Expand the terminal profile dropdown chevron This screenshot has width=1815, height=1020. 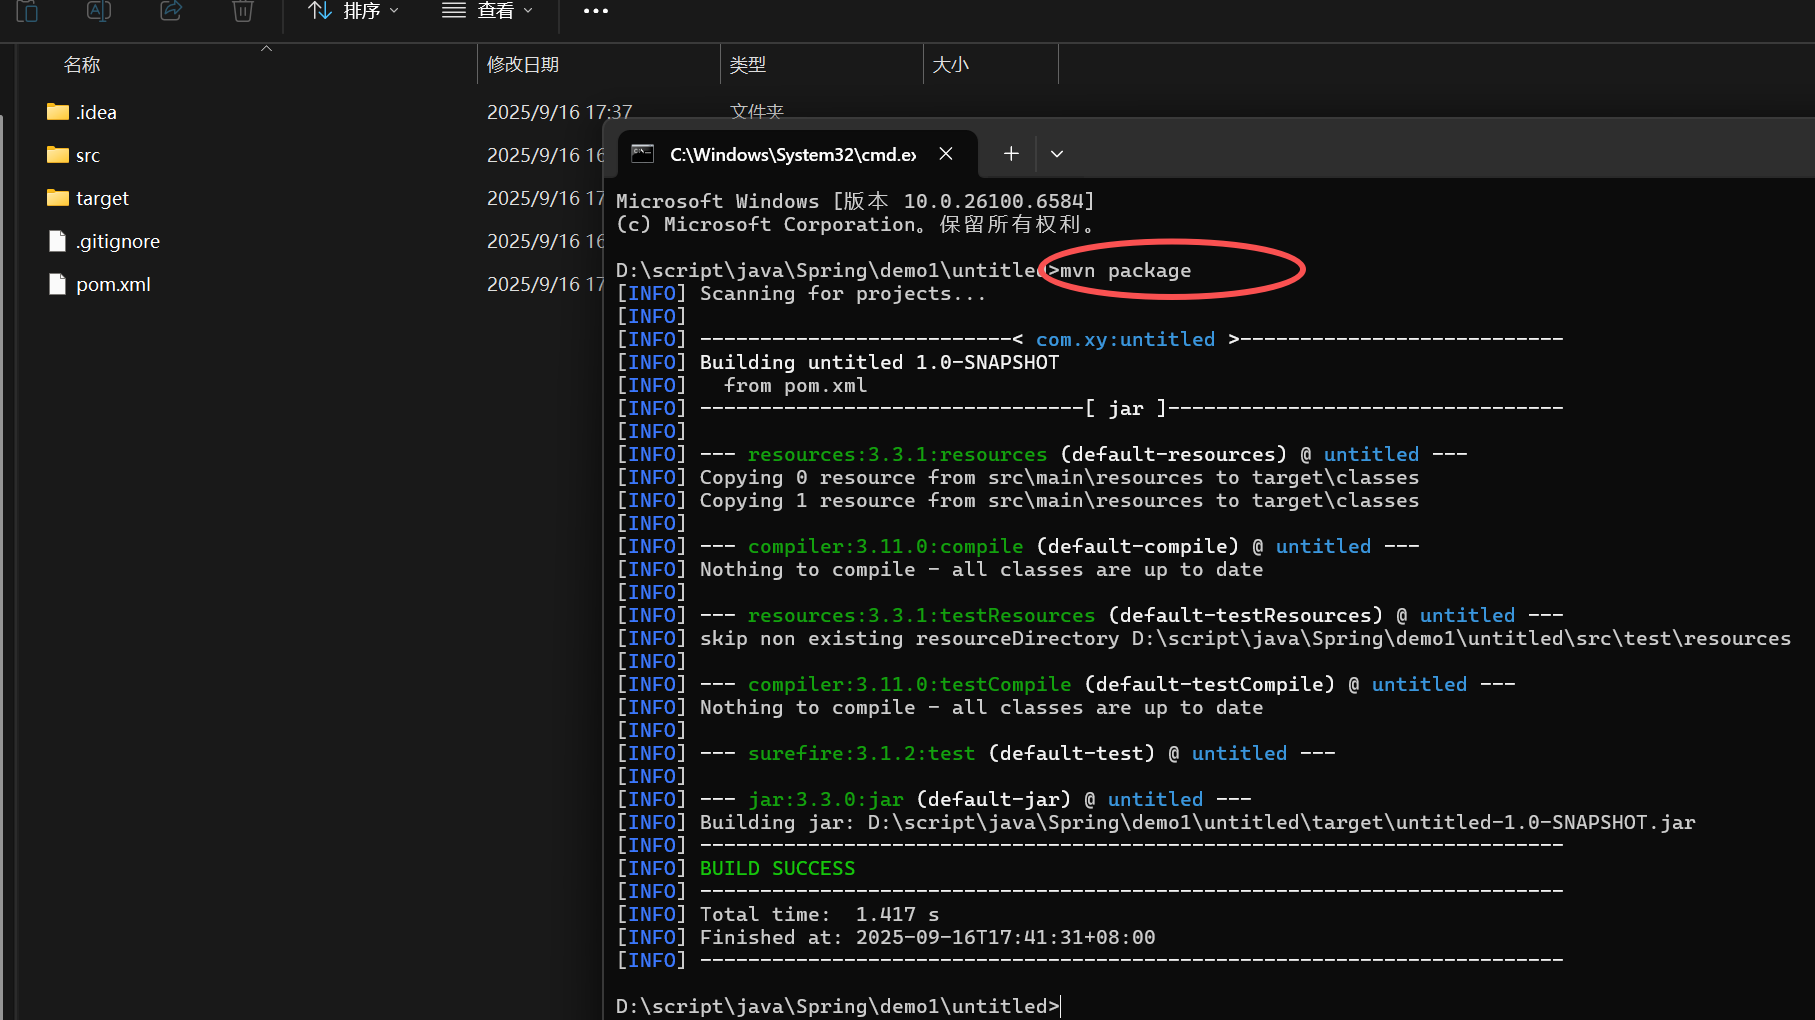coord(1057,154)
